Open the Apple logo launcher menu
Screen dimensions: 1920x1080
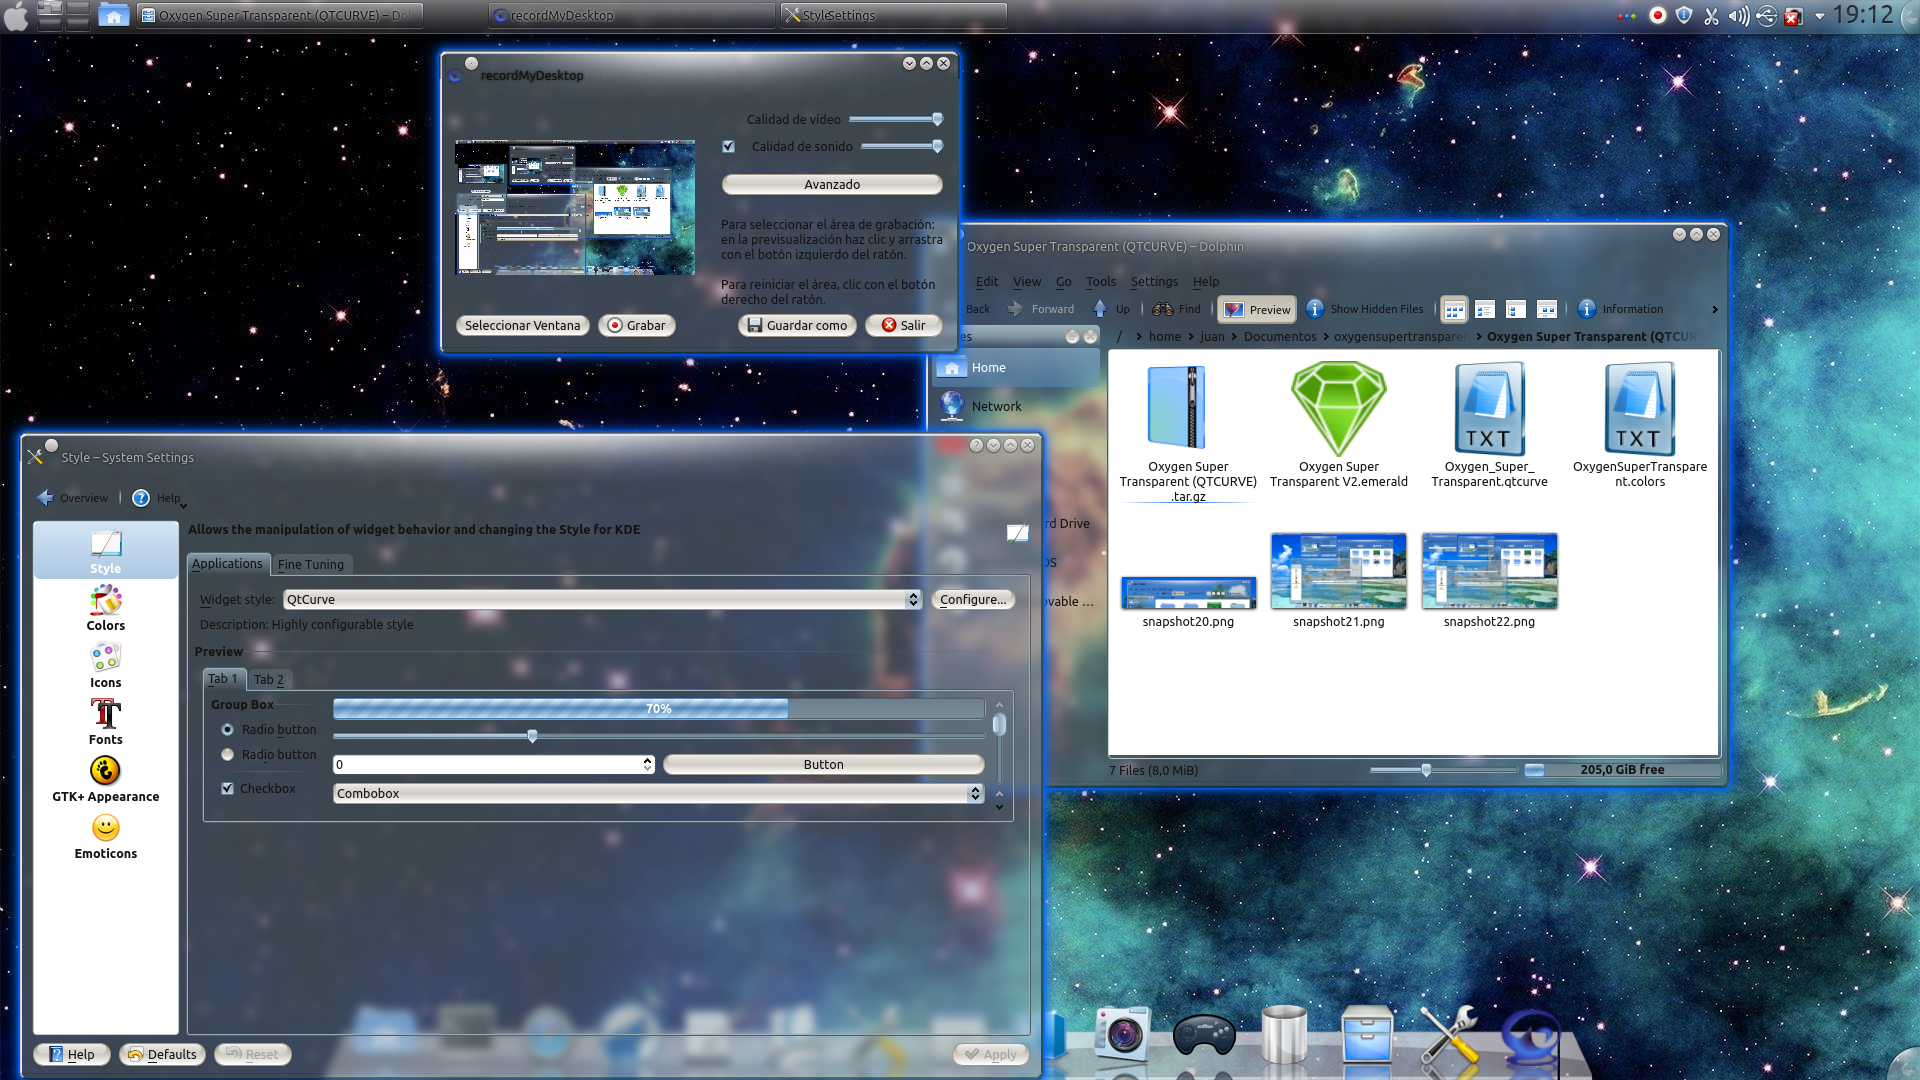[16, 15]
